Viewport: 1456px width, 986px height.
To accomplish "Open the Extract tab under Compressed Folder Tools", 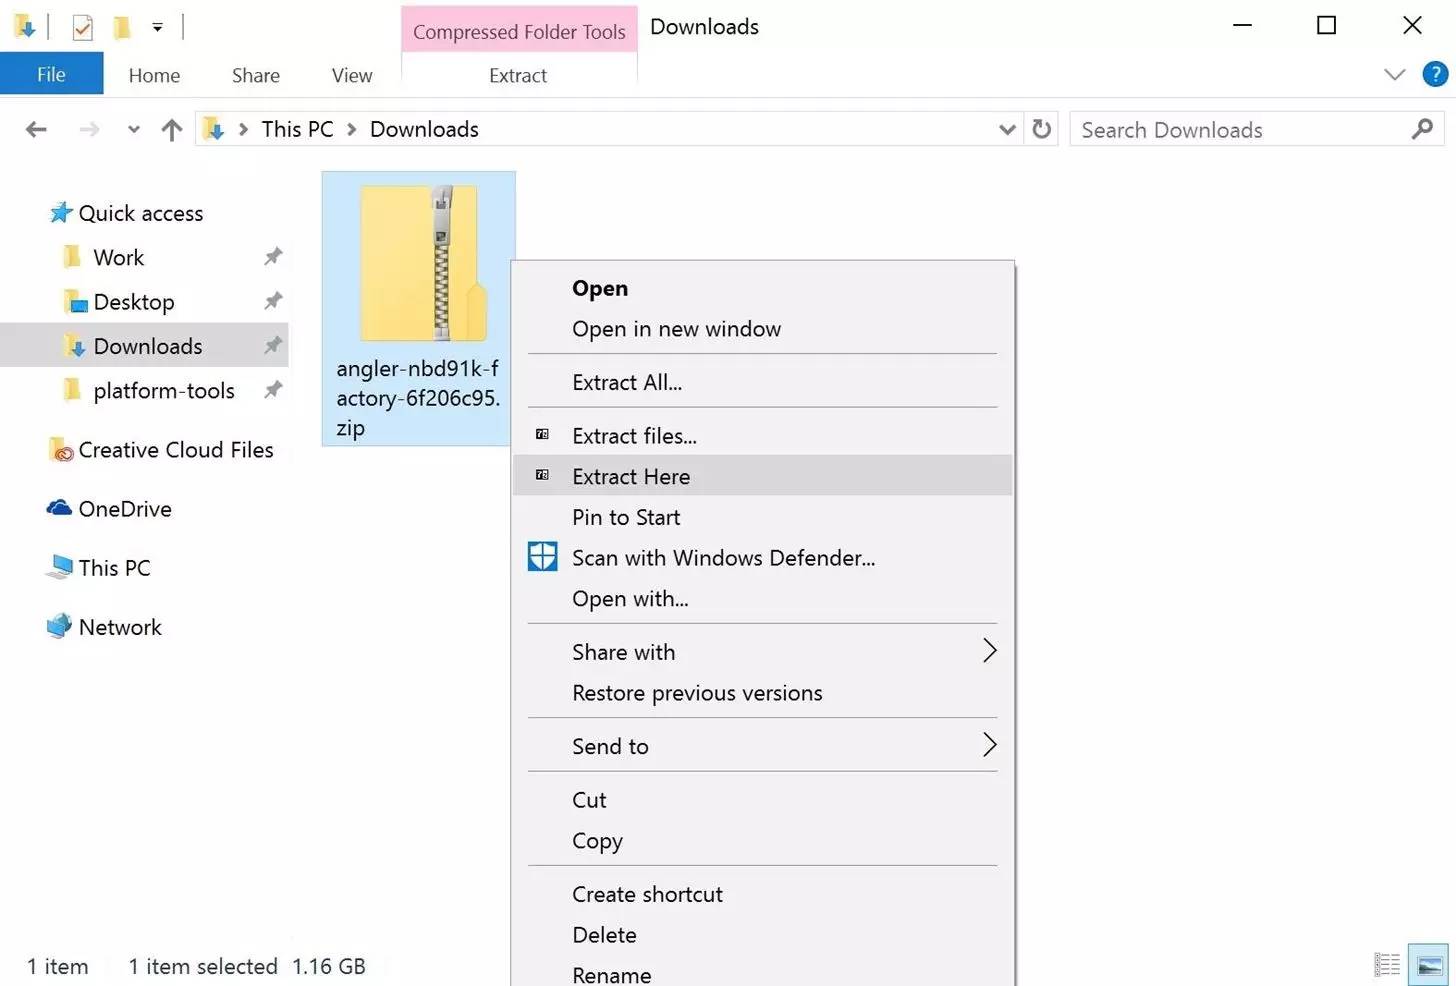I will coord(517,74).
